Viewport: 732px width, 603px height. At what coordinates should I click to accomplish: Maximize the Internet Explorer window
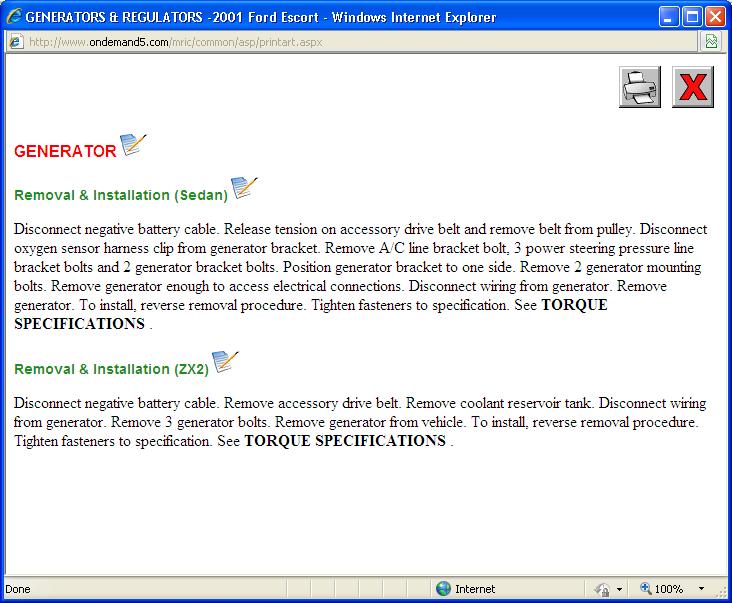692,17
